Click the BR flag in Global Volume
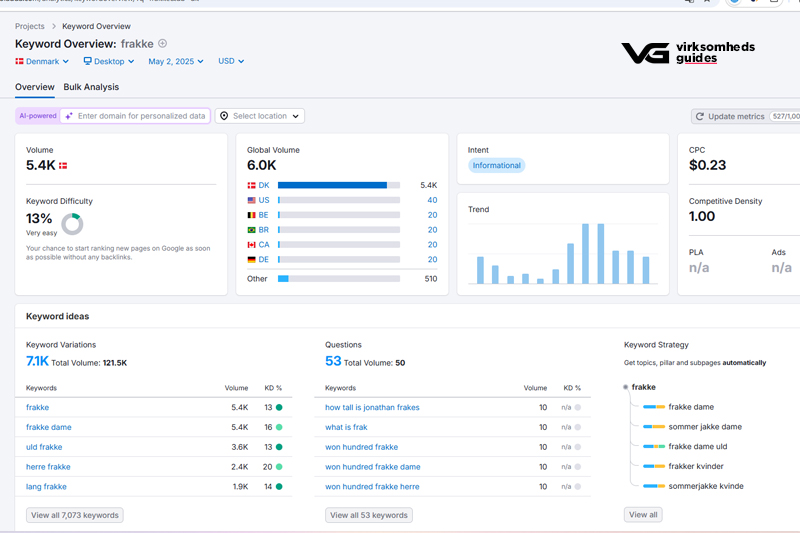This screenshot has width=800, height=533. [252, 230]
